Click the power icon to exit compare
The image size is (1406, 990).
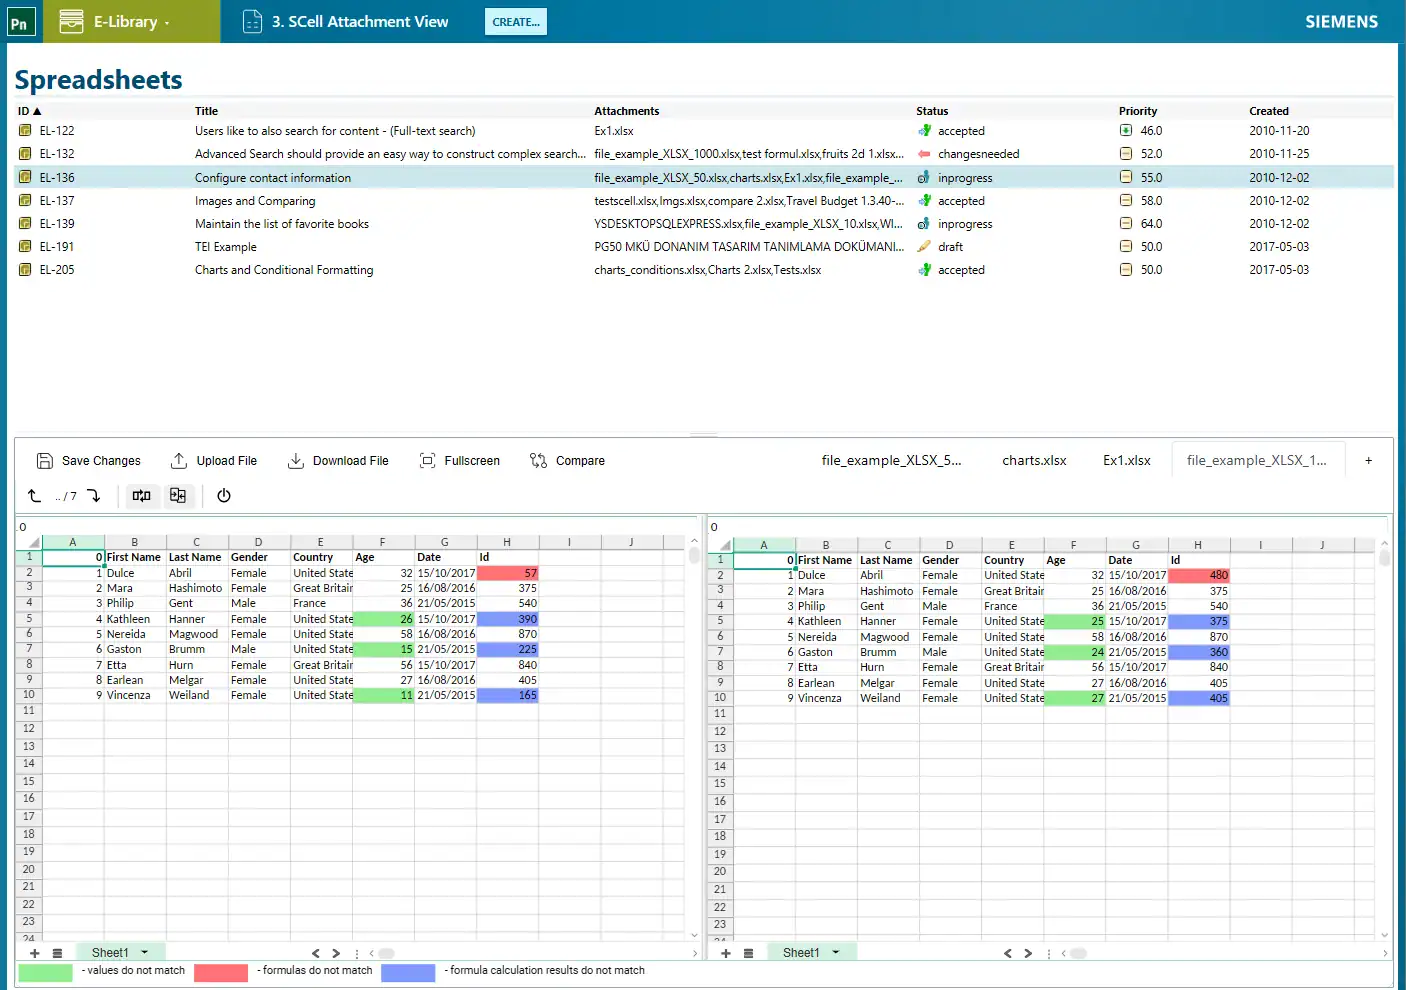[x=224, y=496]
